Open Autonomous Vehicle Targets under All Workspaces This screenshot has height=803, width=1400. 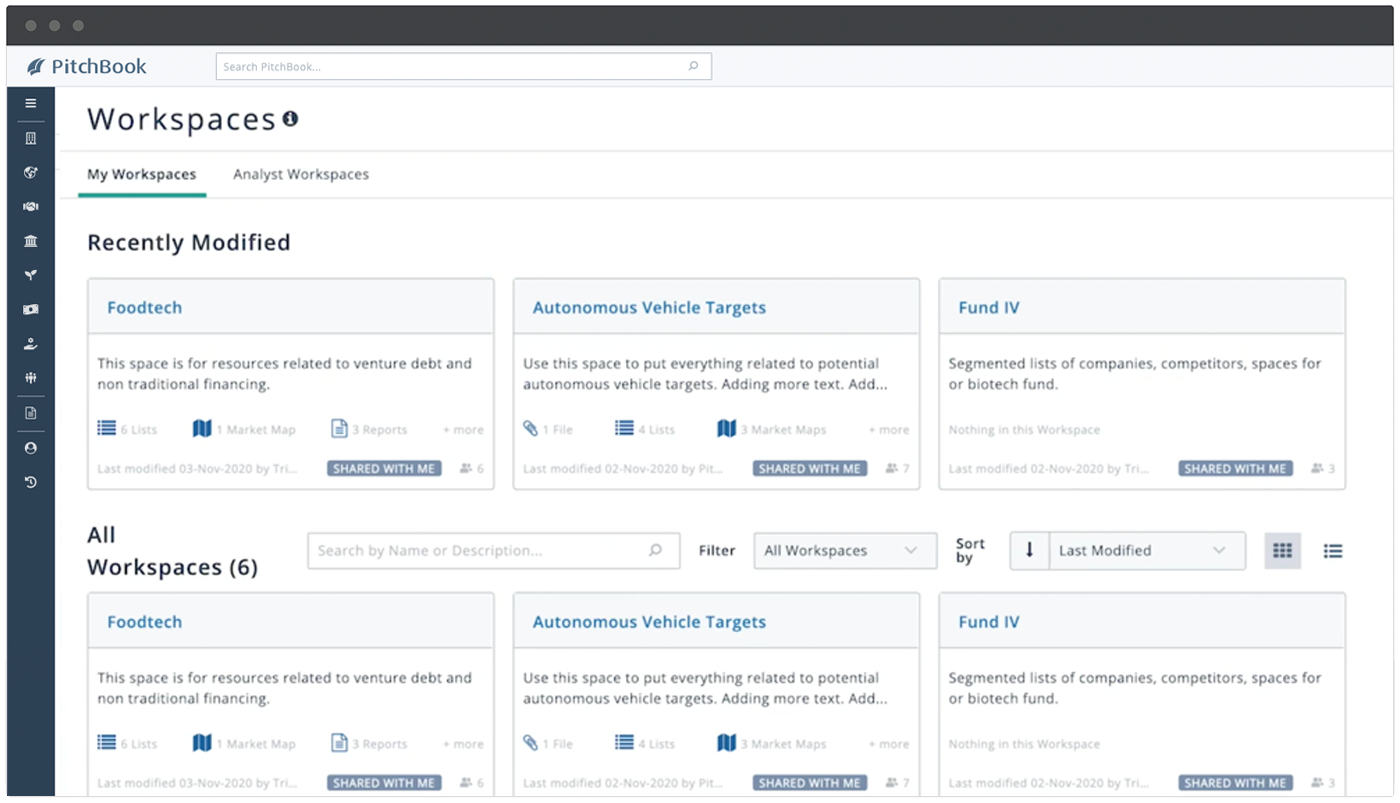(x=649, y=622)
